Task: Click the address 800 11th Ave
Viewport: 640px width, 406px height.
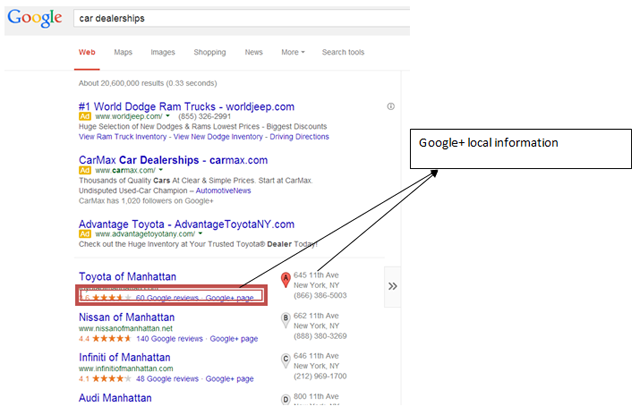Action: [x=316, y=396]
